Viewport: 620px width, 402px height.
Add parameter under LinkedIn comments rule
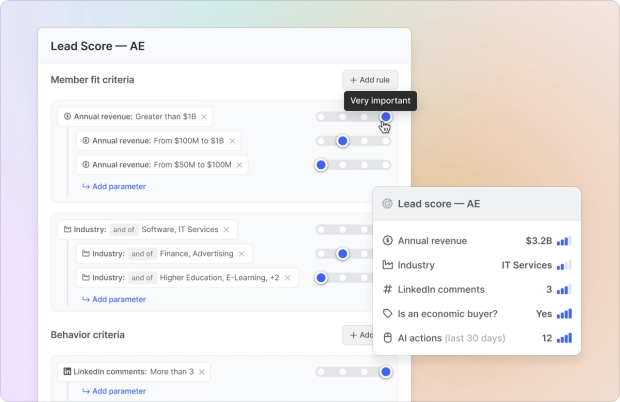[114, 391]
